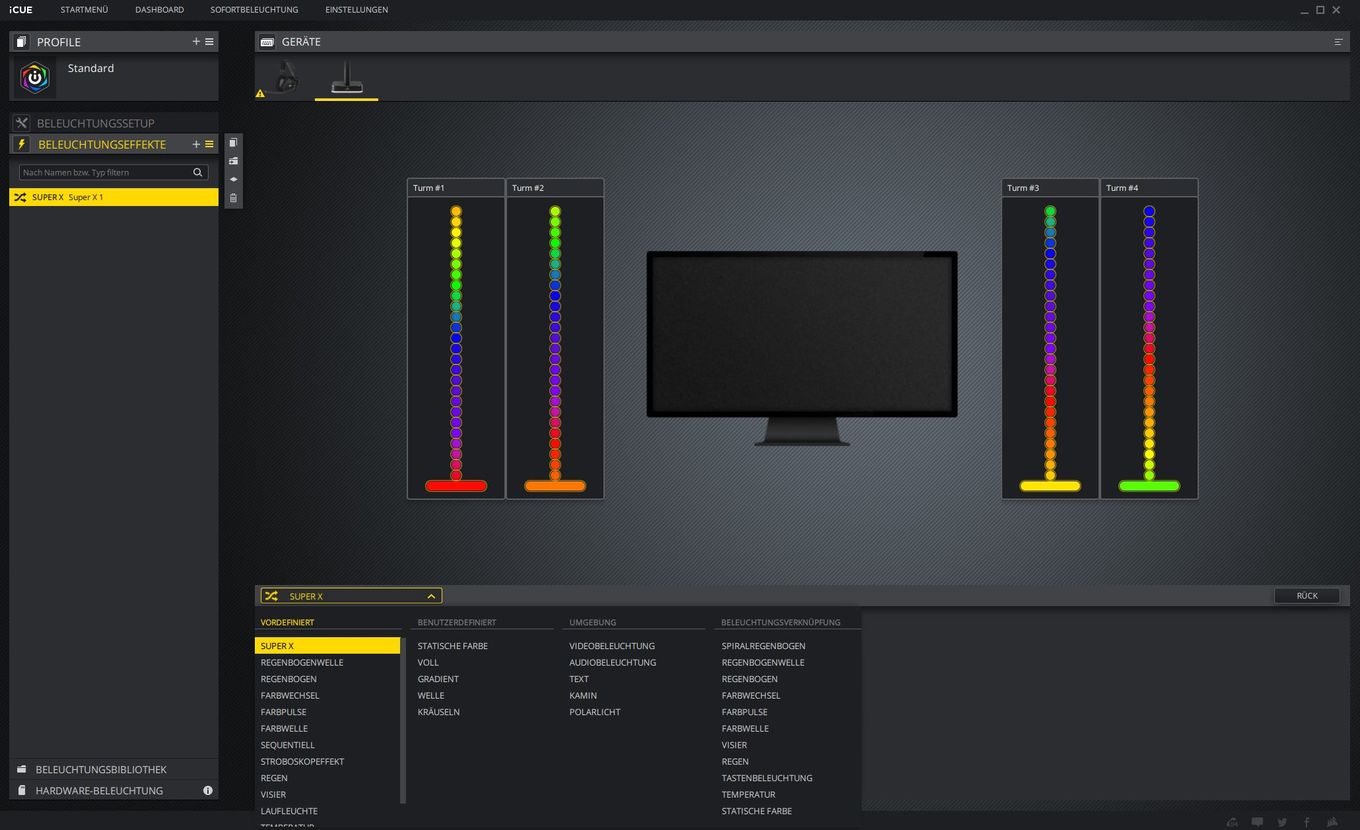The width and height of the screenshot is (1360, 830).
Task: Choose Tastenbeleuchtung in Beleuchtungsverknüpfung list
Action: pyautogui.click(x=767, y=778)
